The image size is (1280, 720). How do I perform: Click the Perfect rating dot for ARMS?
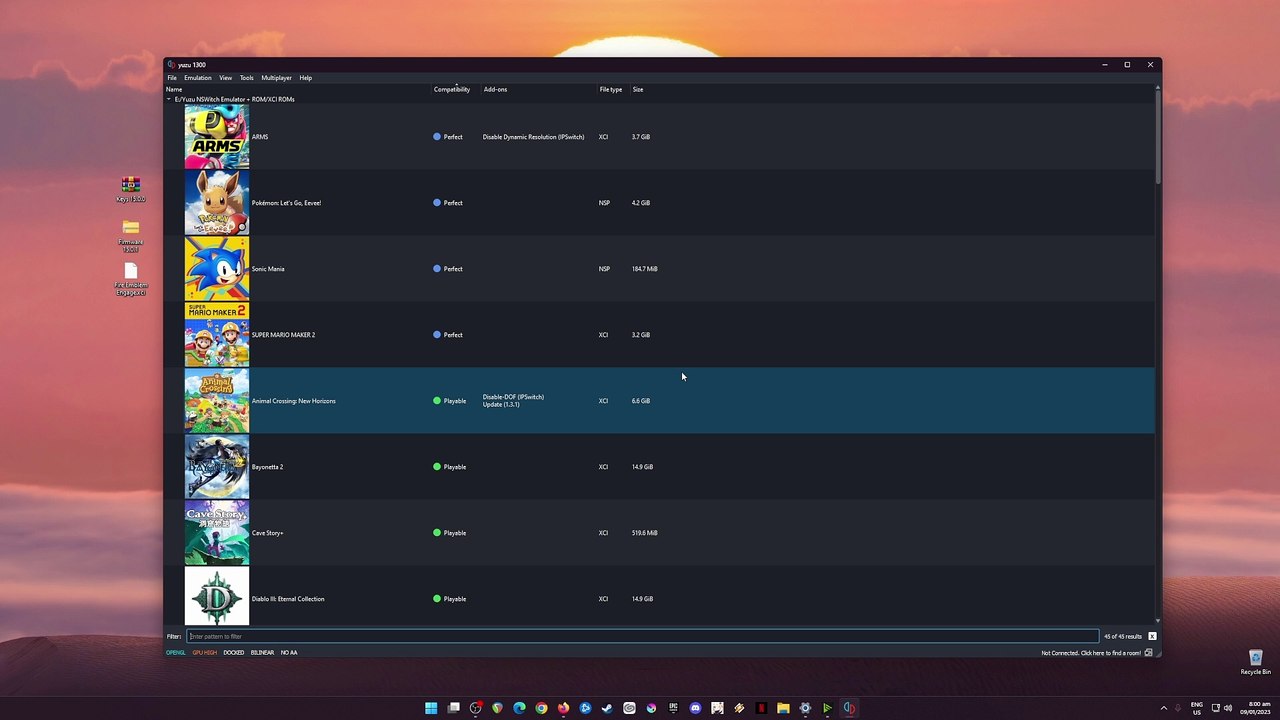437,137
